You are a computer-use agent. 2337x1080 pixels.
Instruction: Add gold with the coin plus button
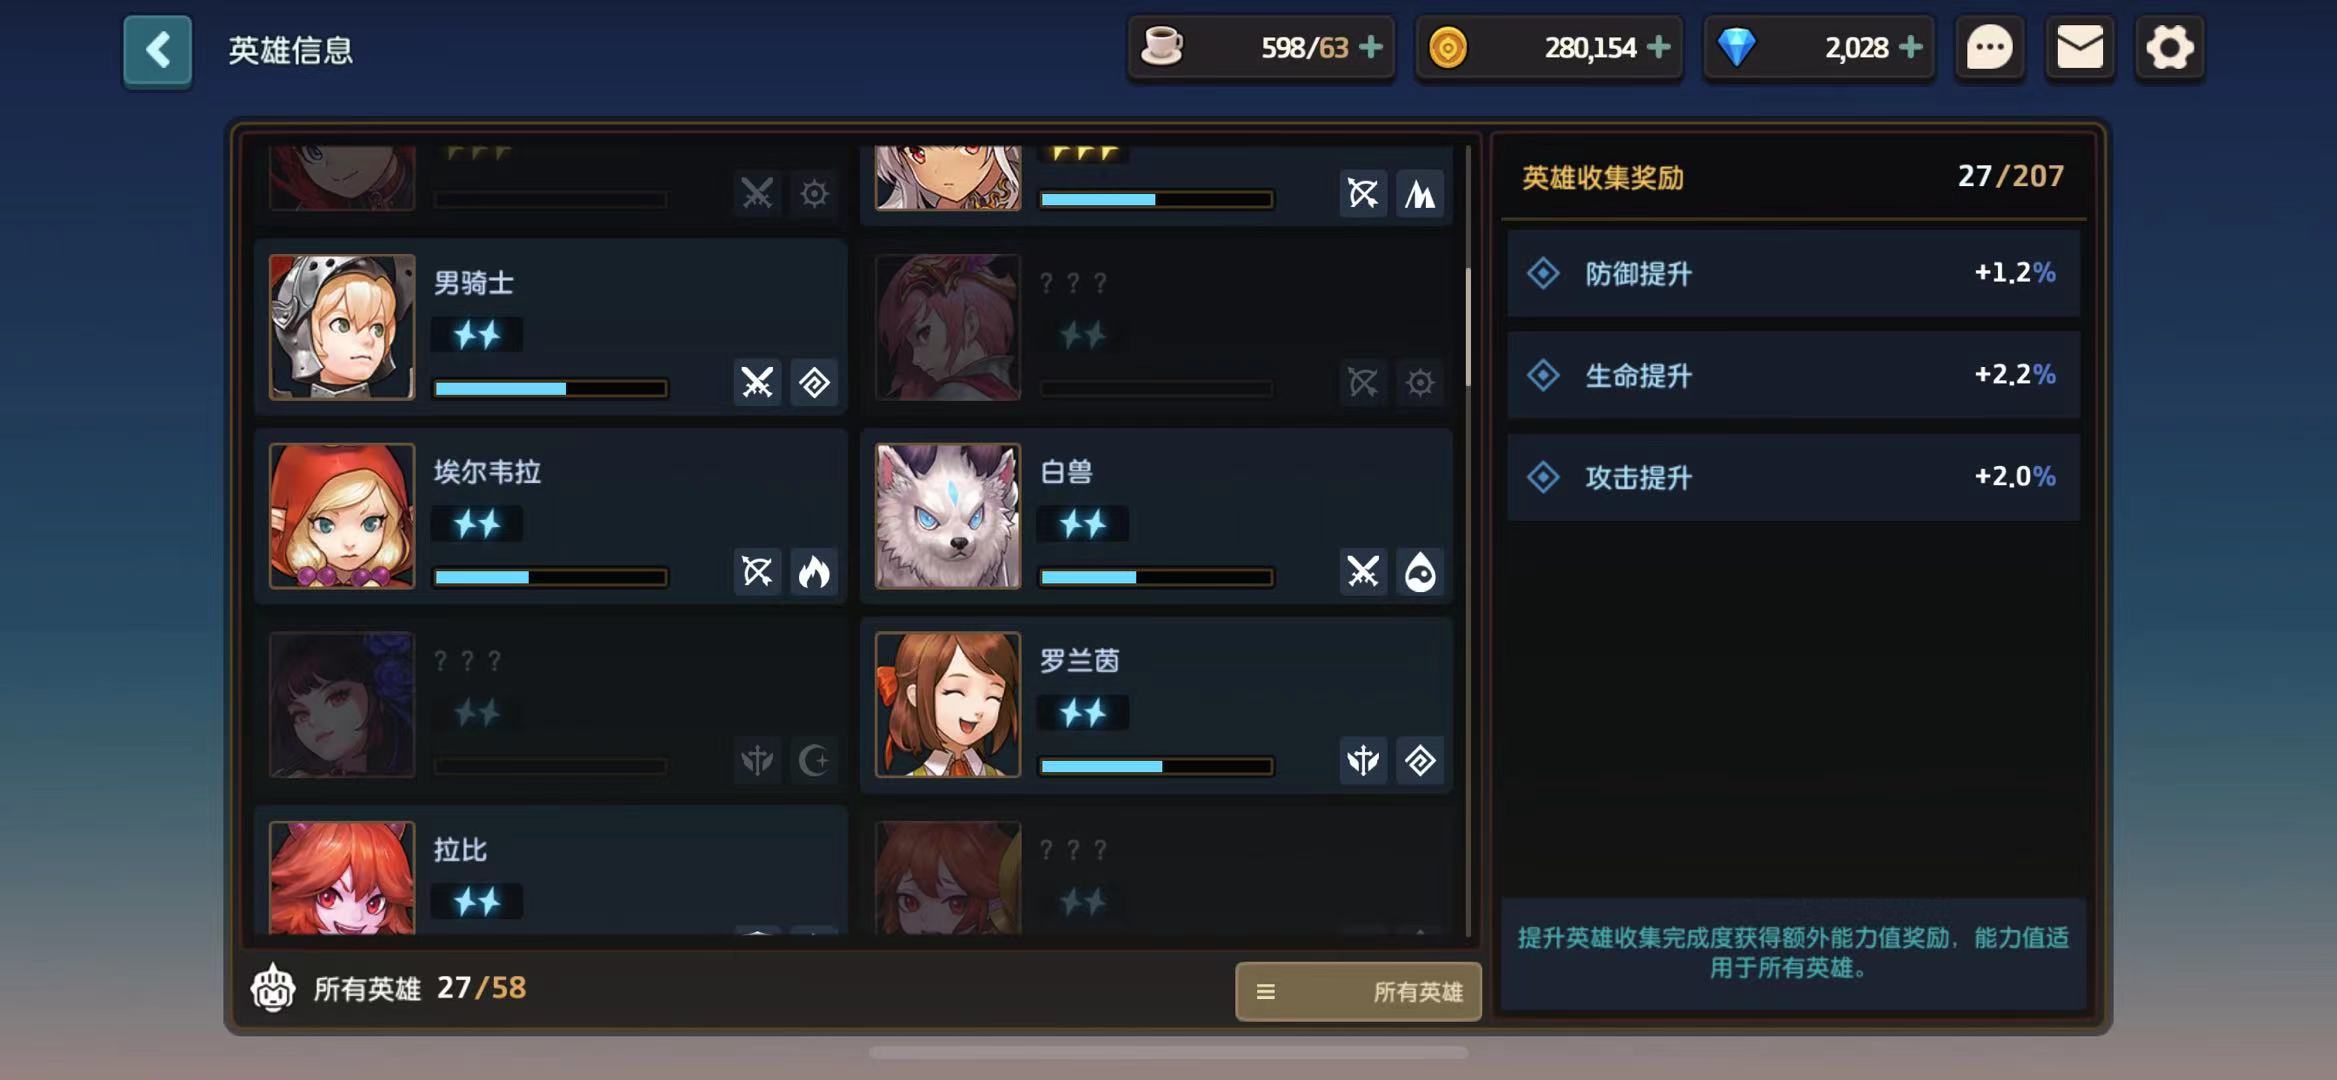(x=1658, y=47)
